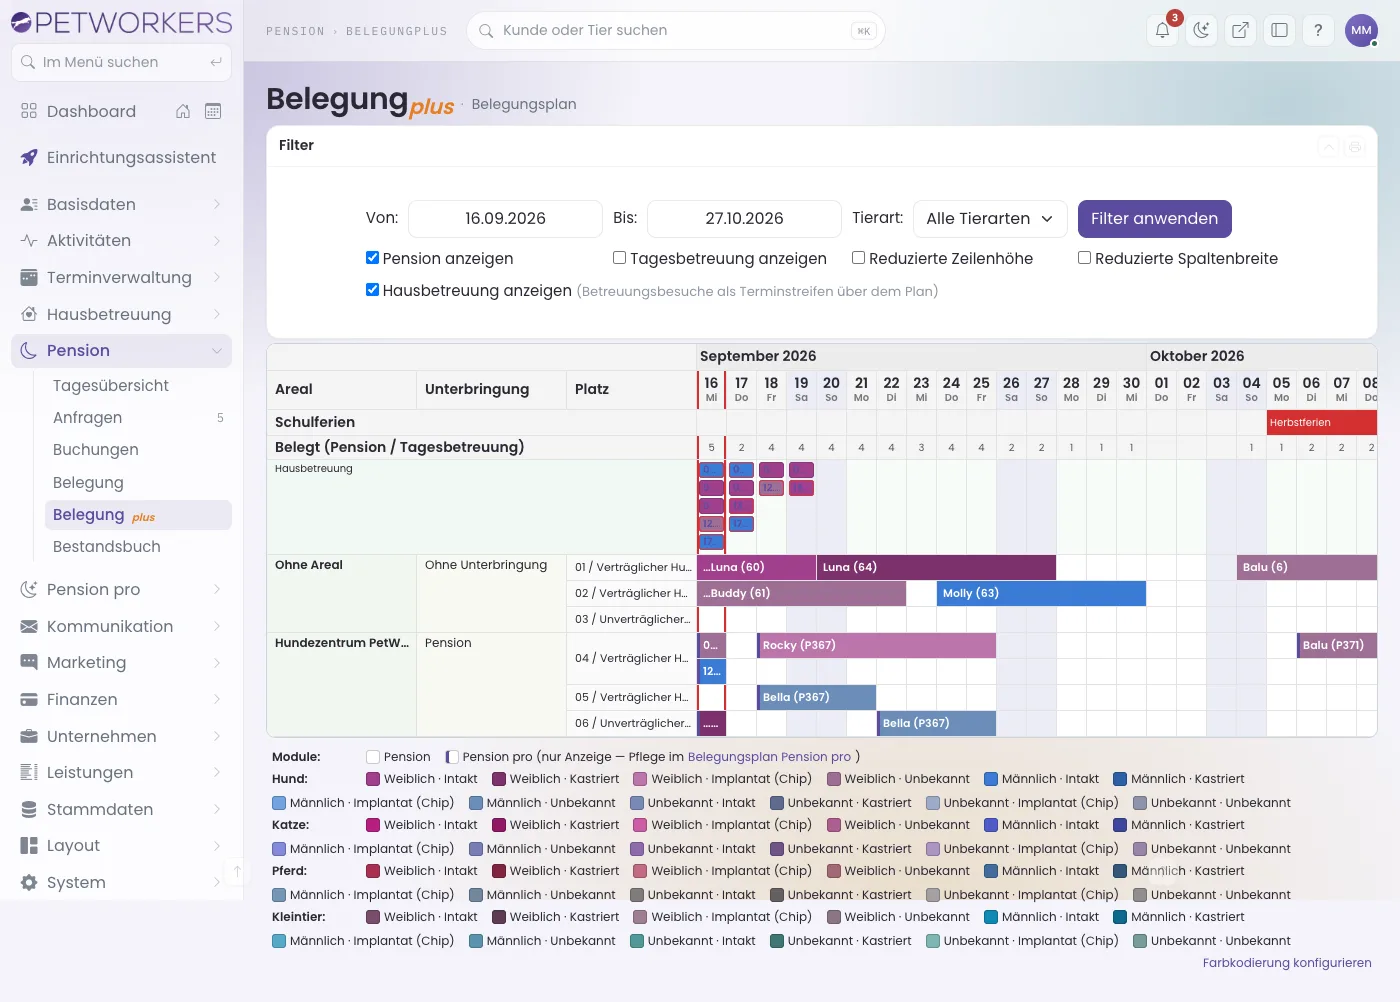Image resolution: width=1400 pixels, height=1002 pixels.
Task: Click the Petworkers logo
Action: (121, 22)
